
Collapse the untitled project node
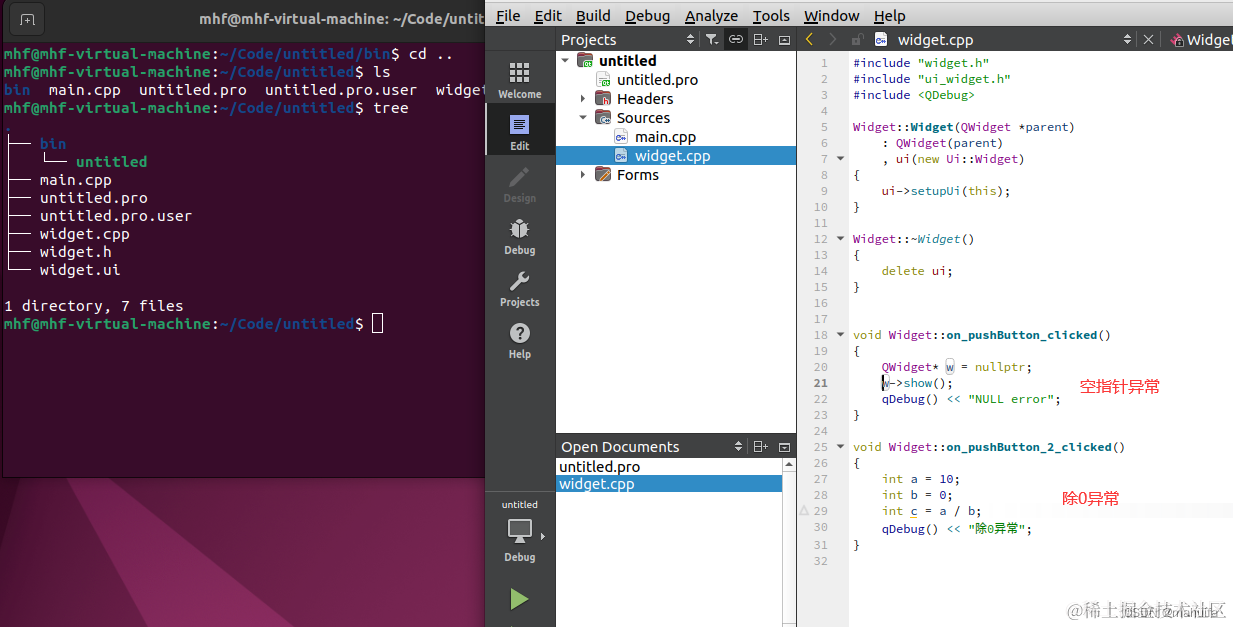coord(565,61)
